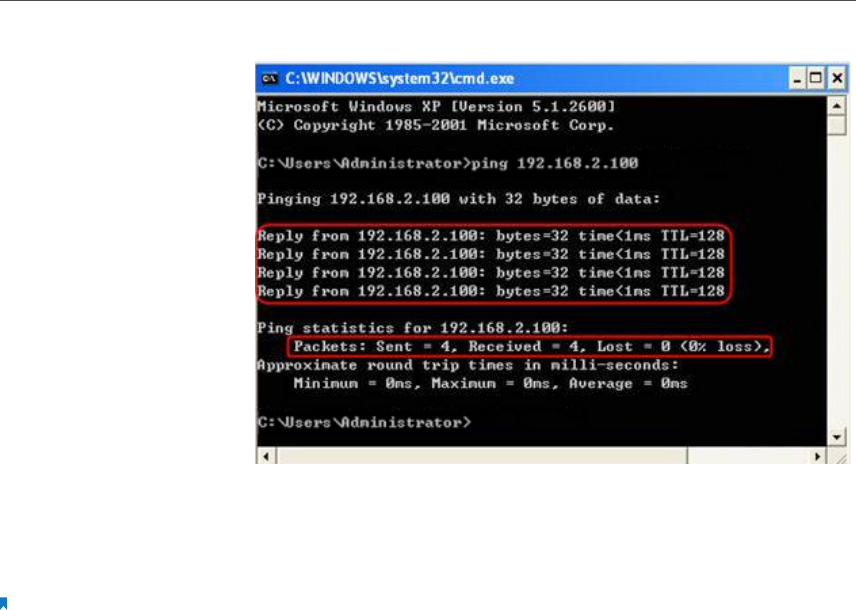
Task: Click the C:\Users\Administrator> prompt at bottom
Action: 364,422
